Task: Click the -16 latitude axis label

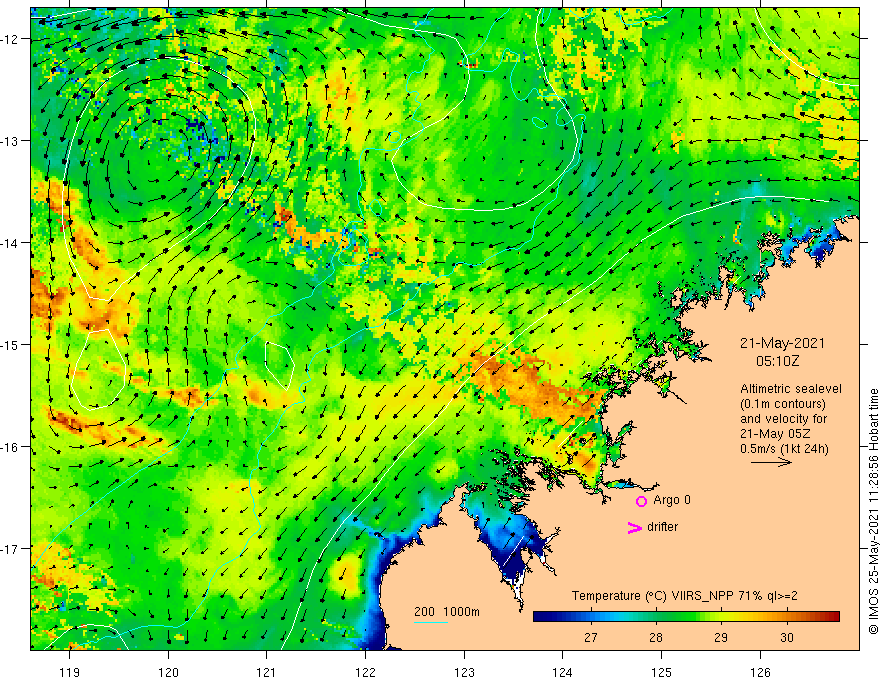Action: tap(10, 447)
